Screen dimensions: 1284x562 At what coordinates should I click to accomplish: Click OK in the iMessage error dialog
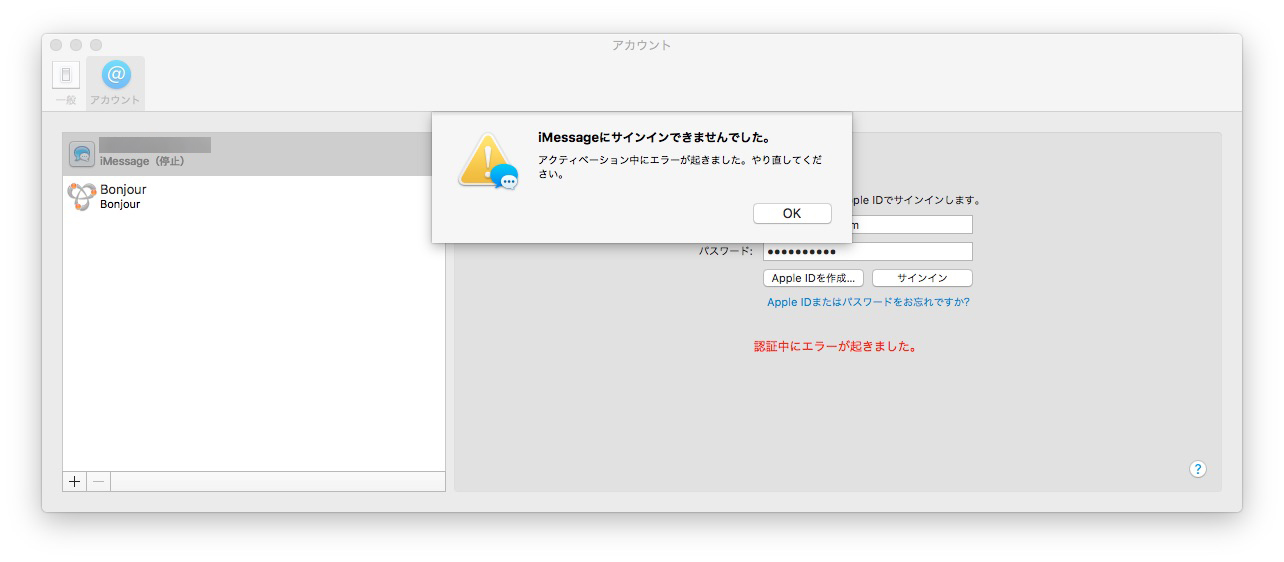pos(792,213)
